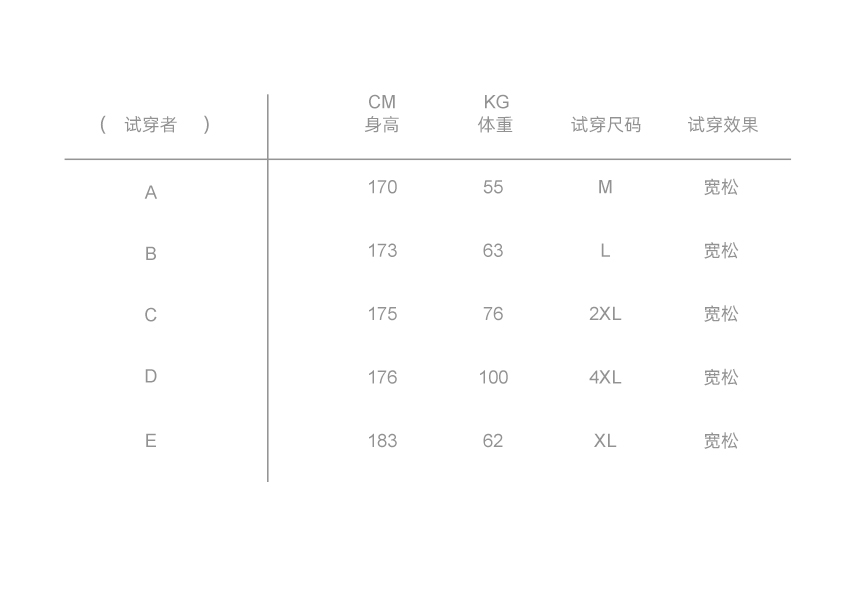Click the weight value 100
The height and width of the screenshot is (607, 850).
pos(493,378)
